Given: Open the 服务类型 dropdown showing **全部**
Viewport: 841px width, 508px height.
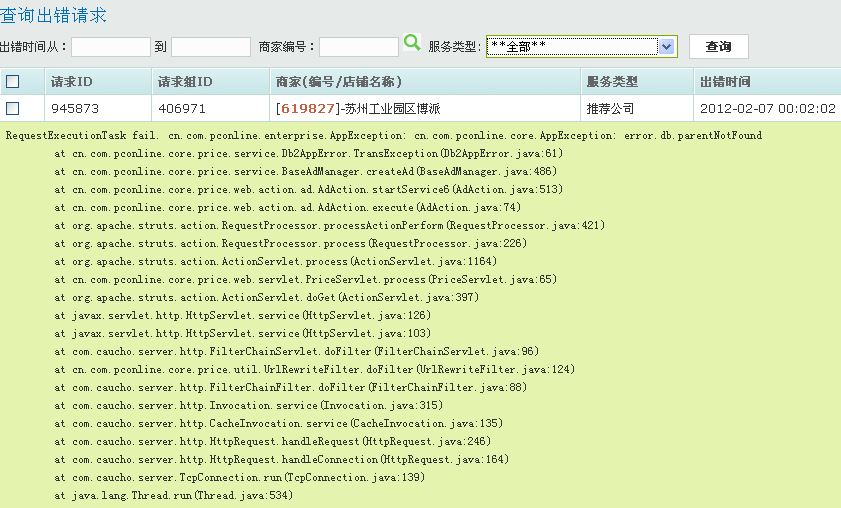Looking at the screenshot, I should (572, 47).
